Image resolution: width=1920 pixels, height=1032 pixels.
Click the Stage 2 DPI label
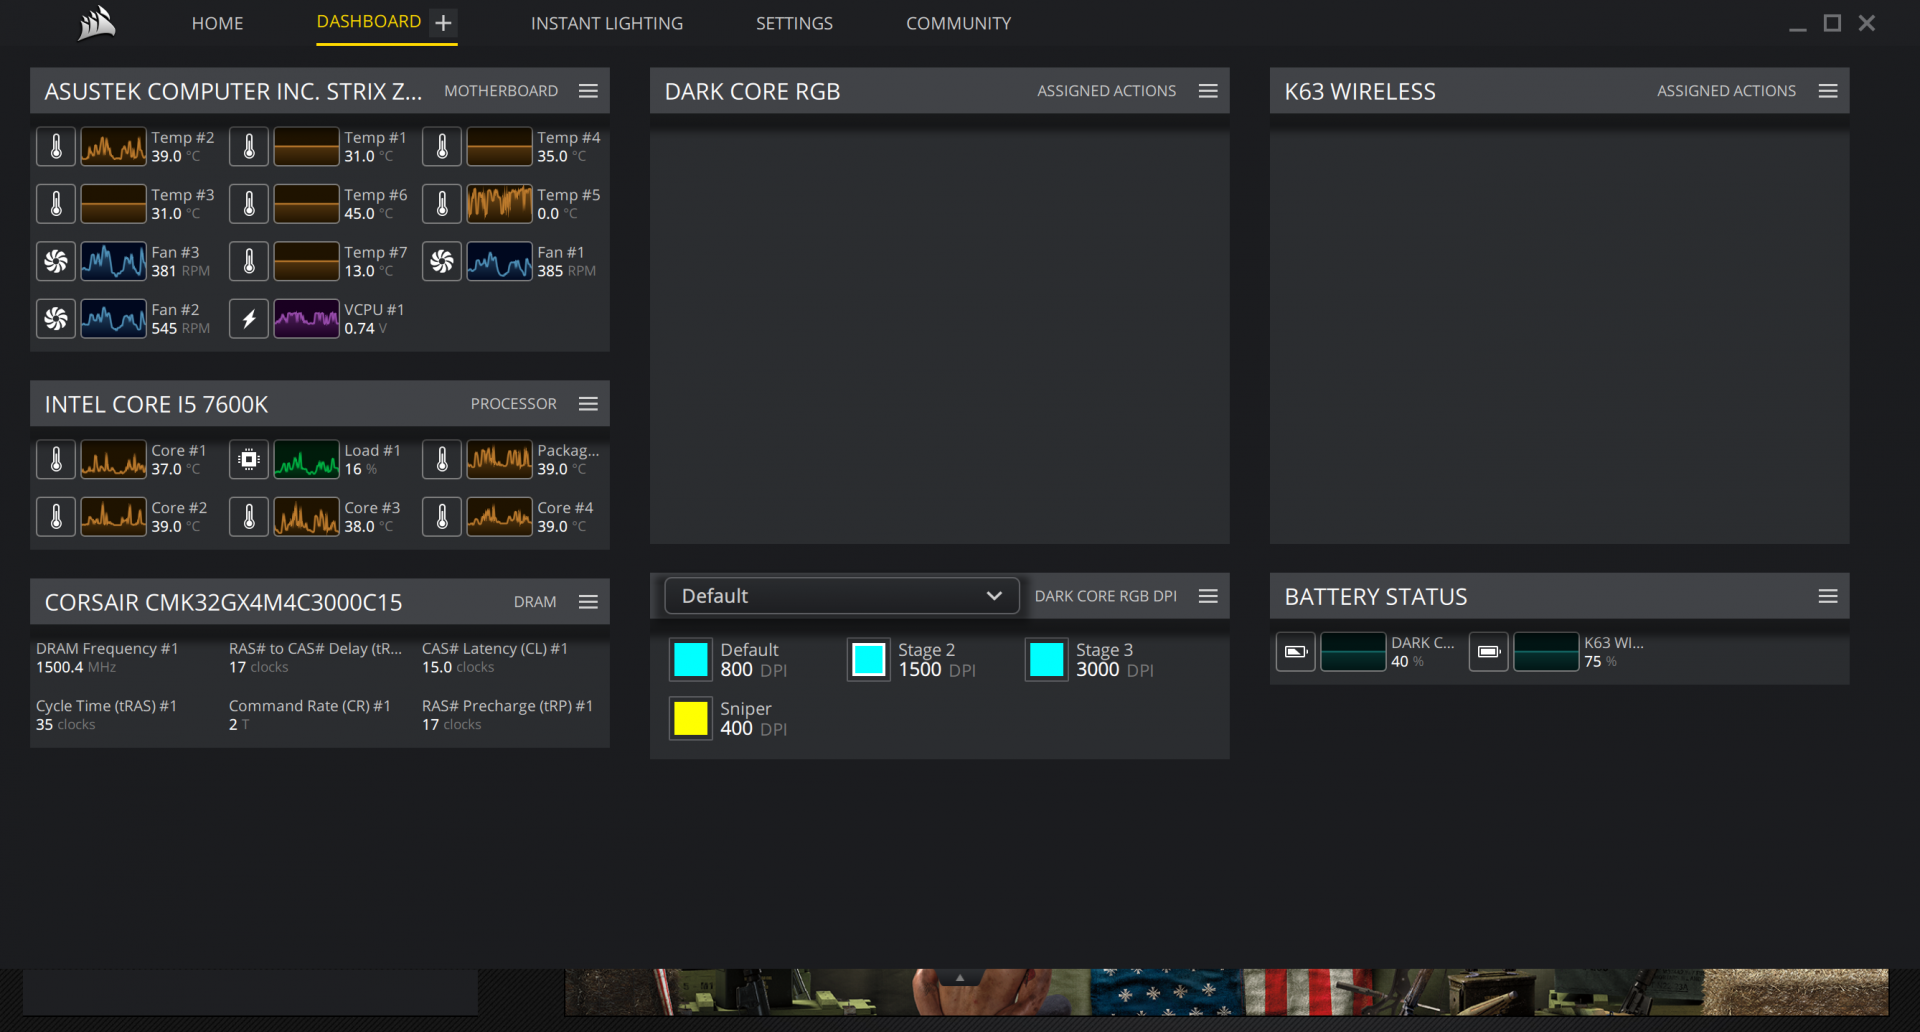point(927,650)
